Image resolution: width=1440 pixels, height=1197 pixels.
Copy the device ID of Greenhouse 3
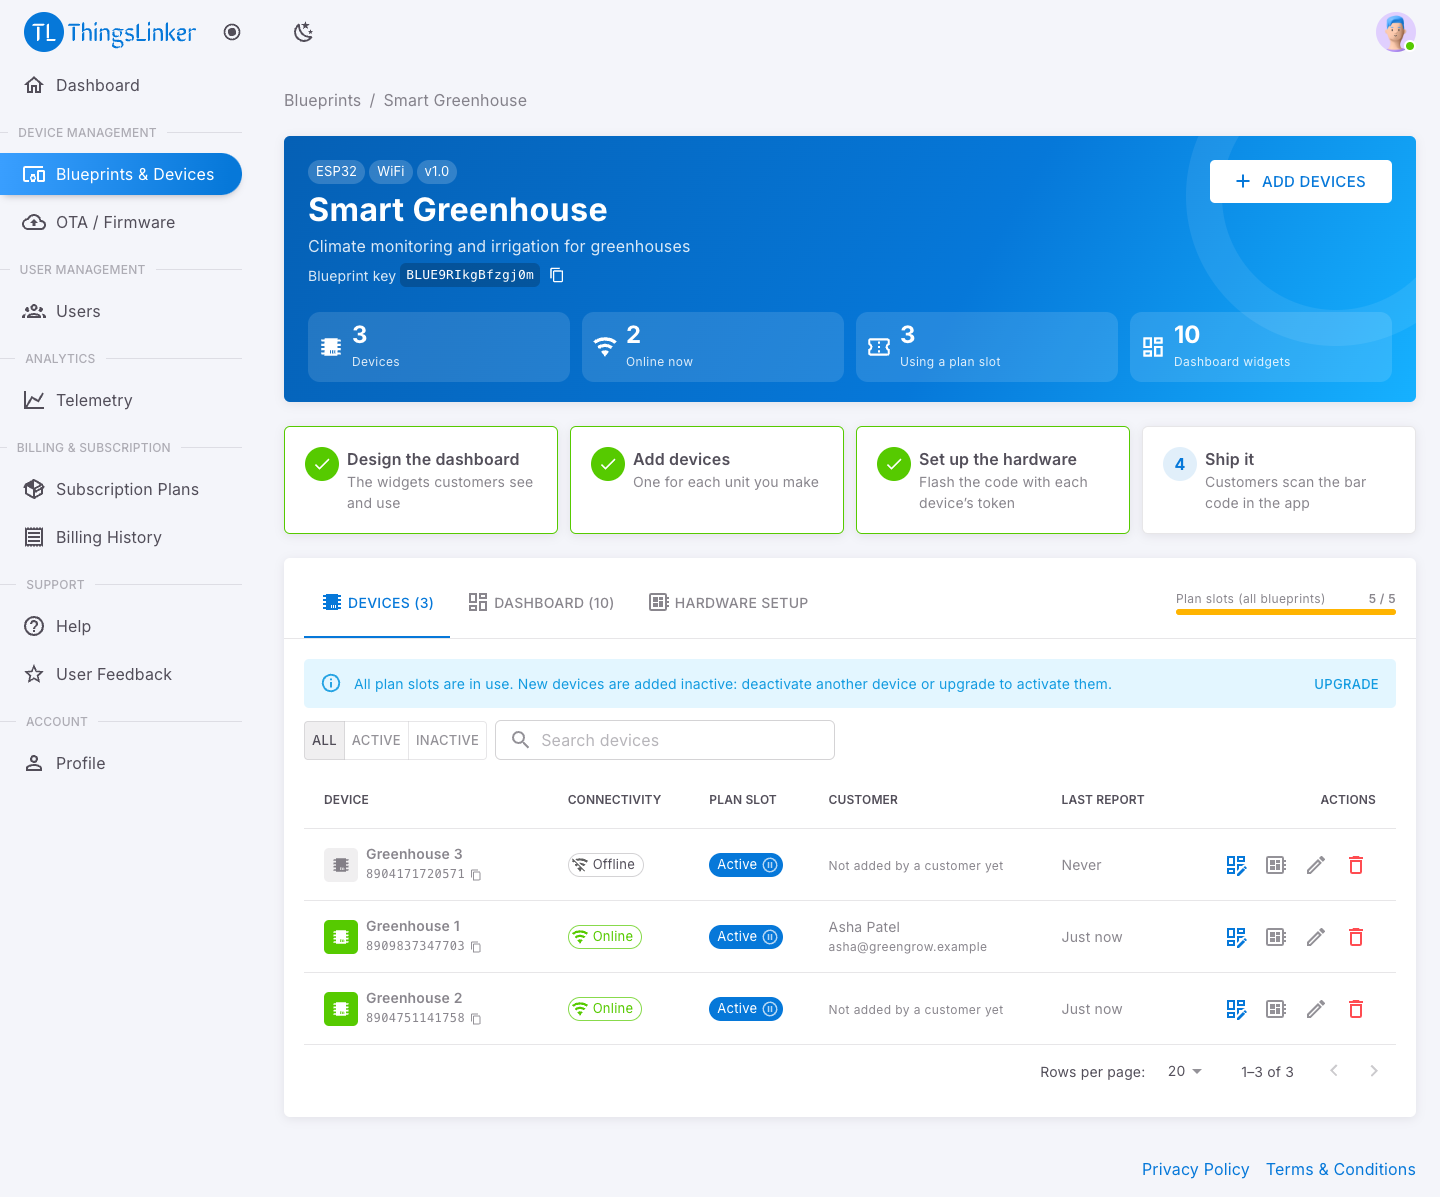tap(476, 875)
